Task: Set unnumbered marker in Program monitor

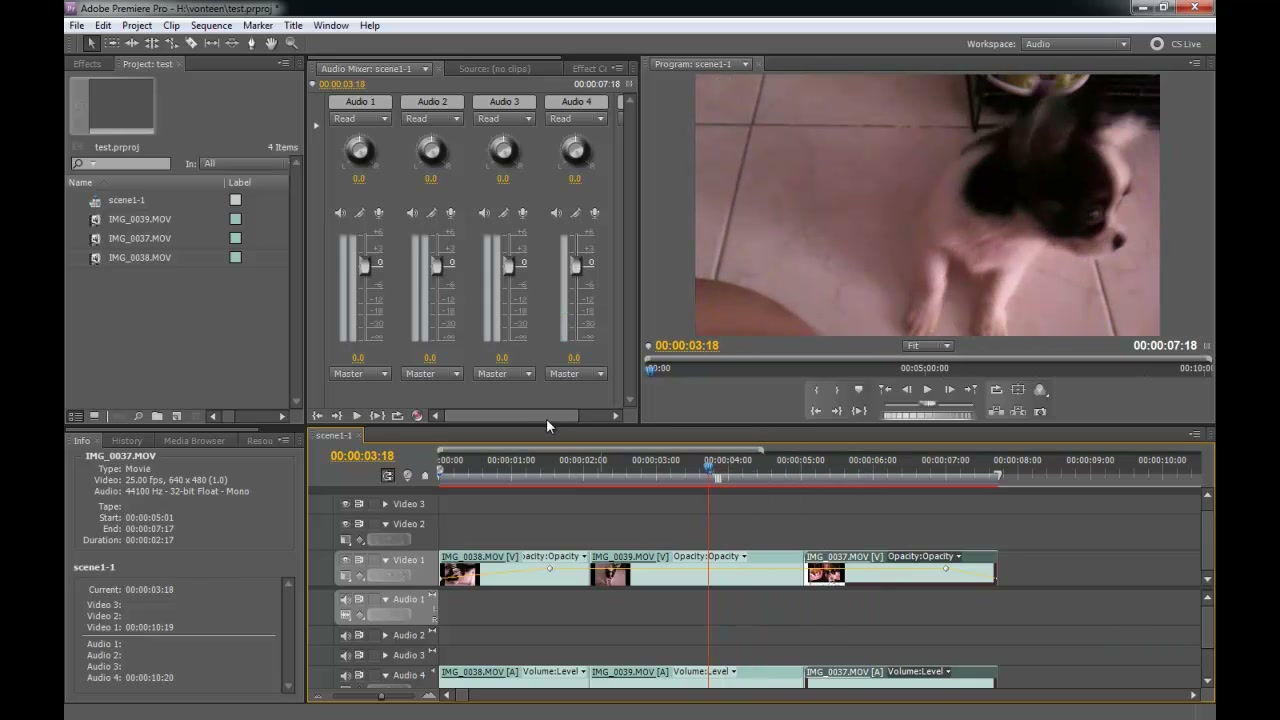Action: 858,390
